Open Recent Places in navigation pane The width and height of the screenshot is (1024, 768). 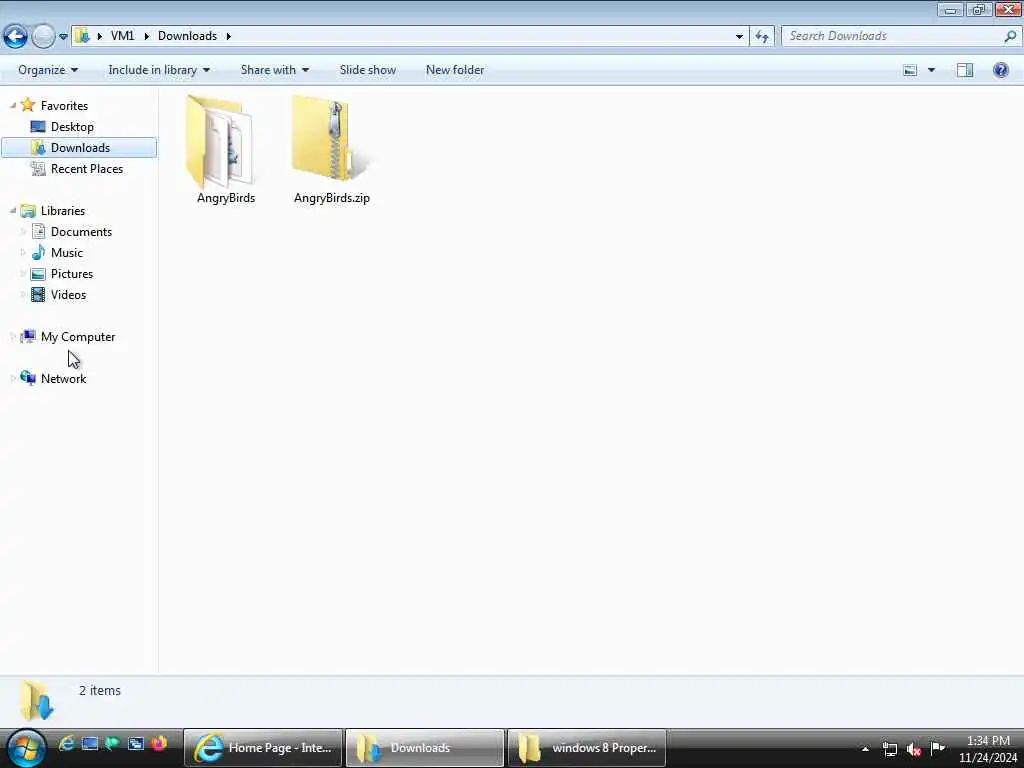87,168
